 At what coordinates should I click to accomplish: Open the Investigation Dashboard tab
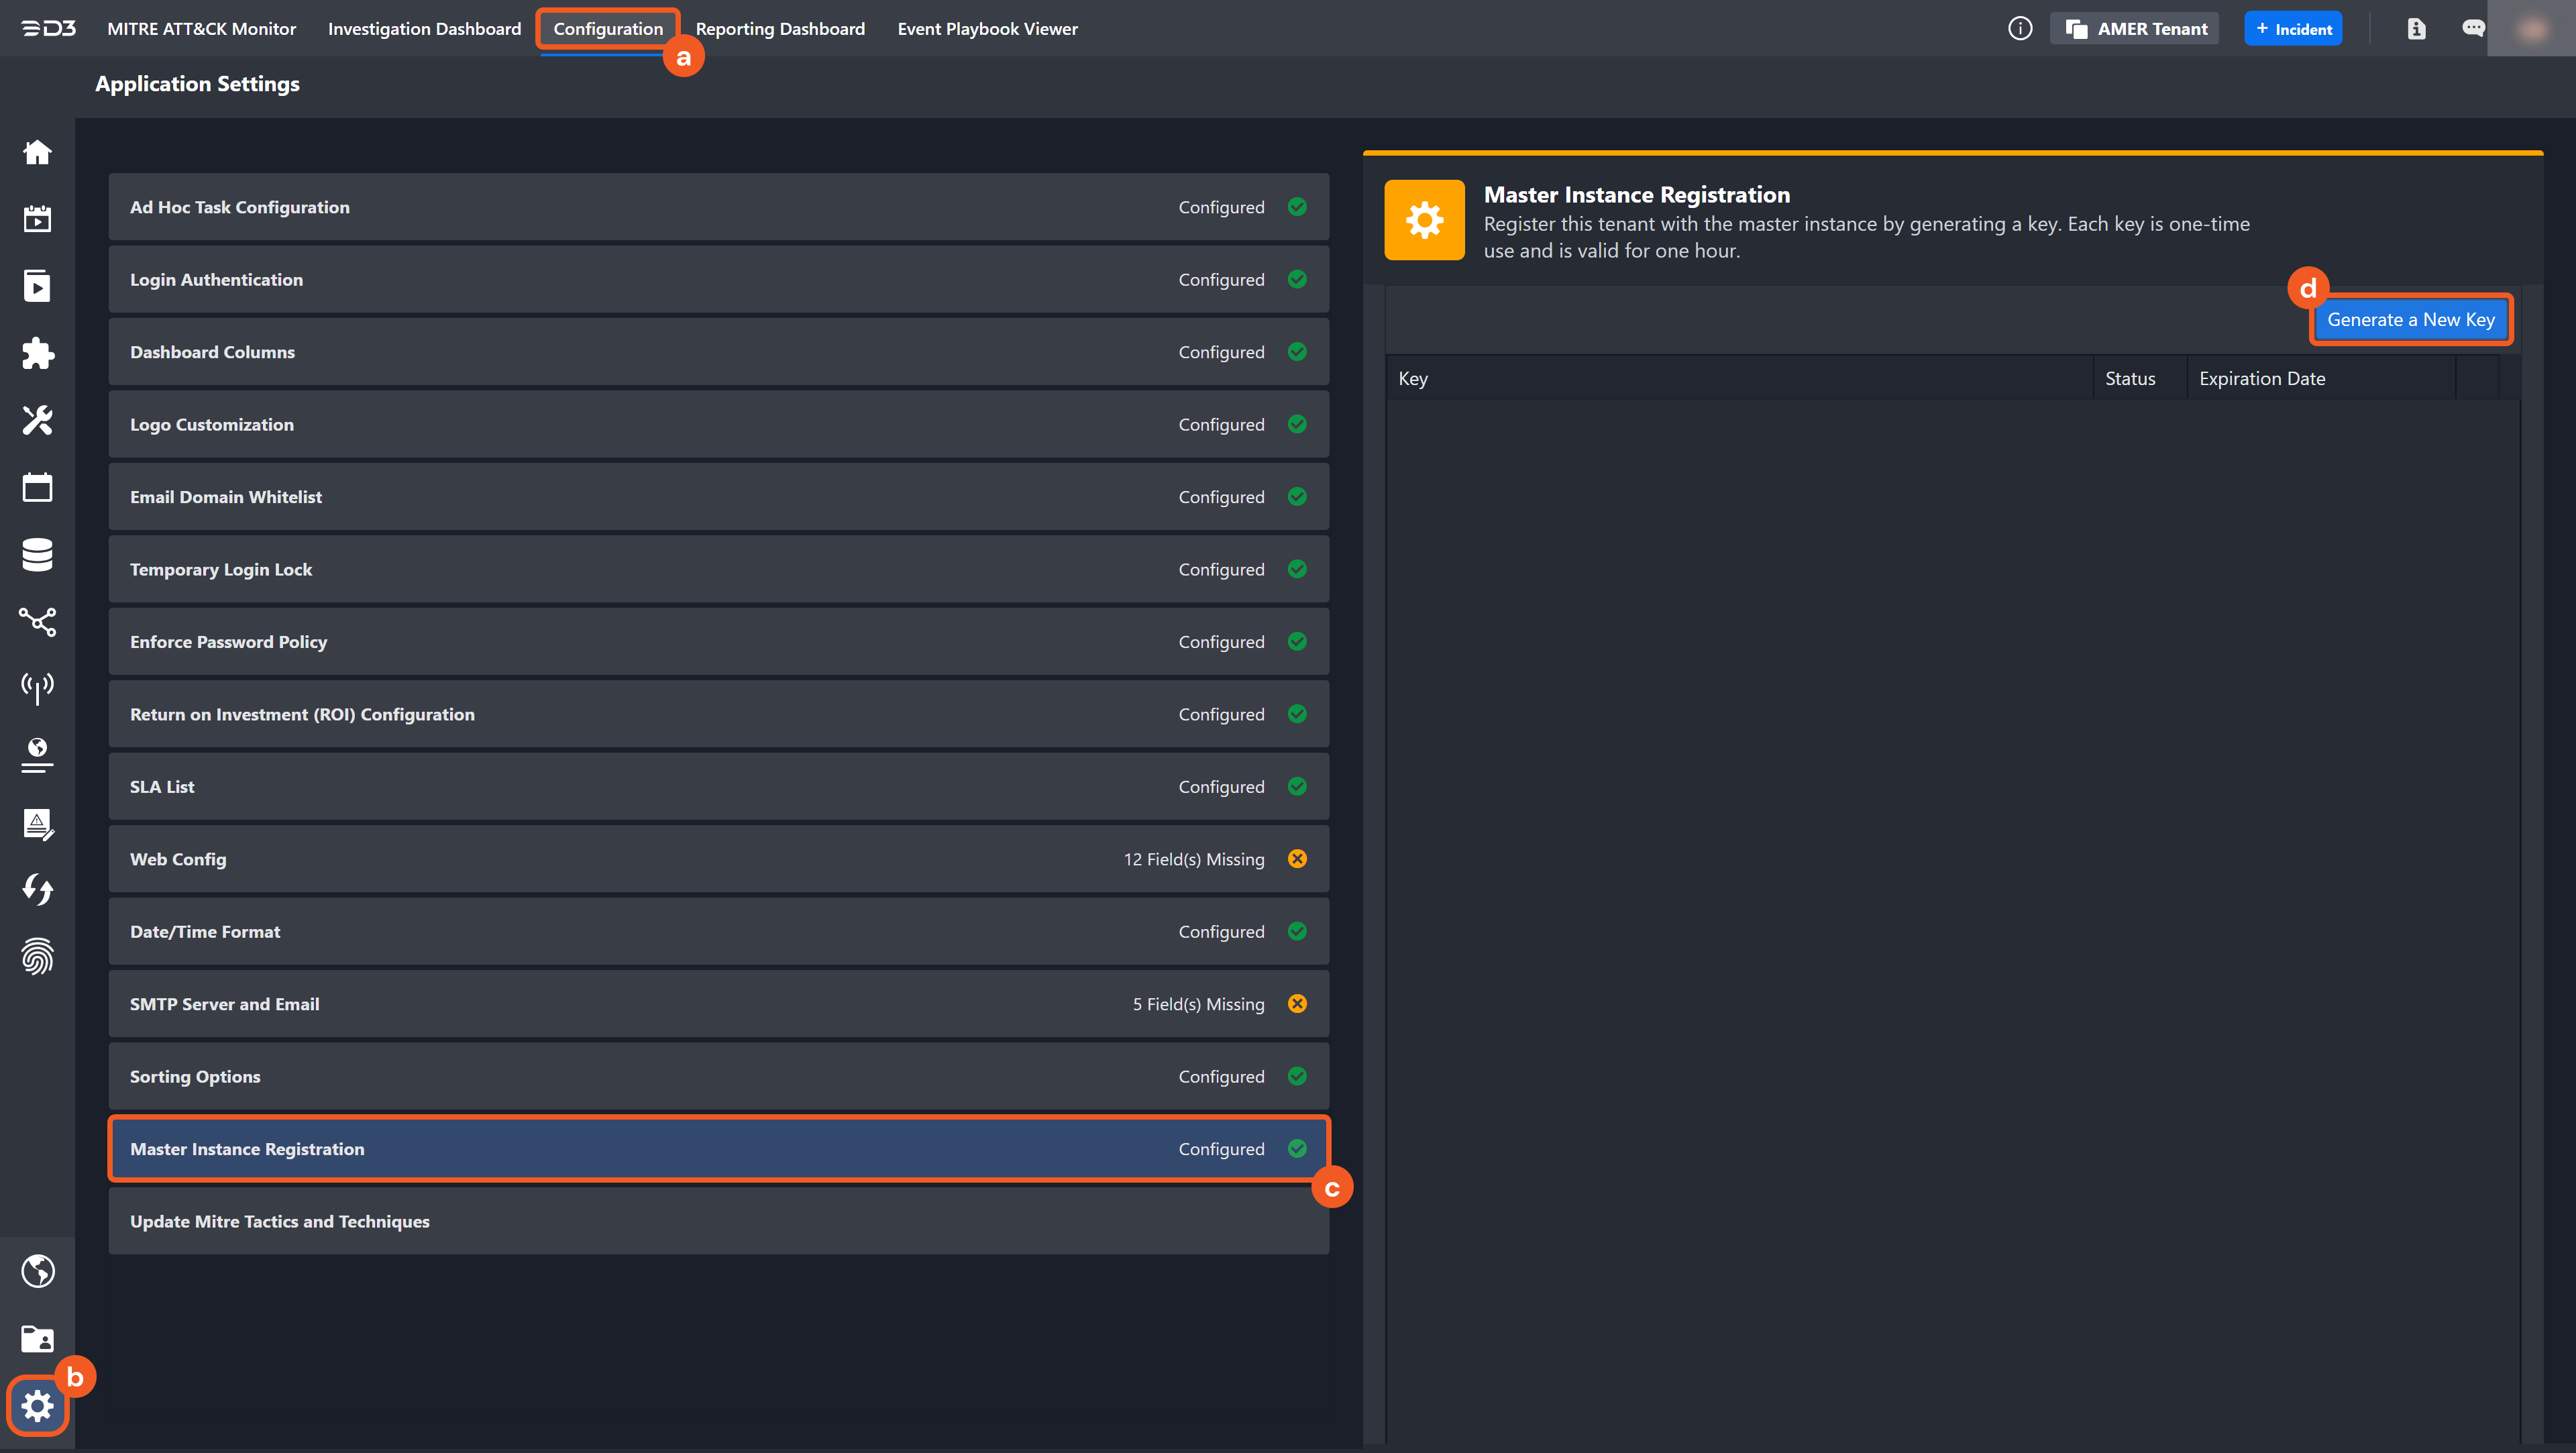tap(424, 28)
